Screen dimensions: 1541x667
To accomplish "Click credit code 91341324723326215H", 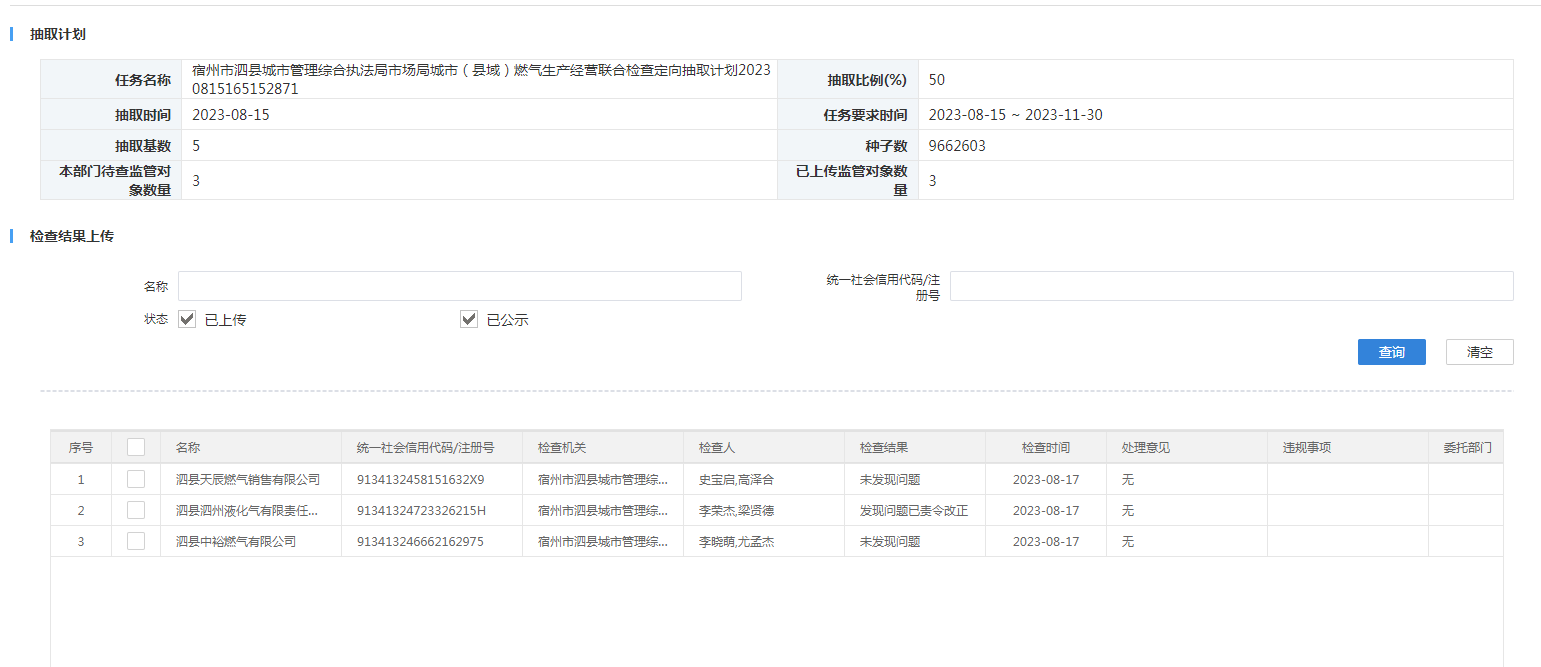I will pos(421,511).
